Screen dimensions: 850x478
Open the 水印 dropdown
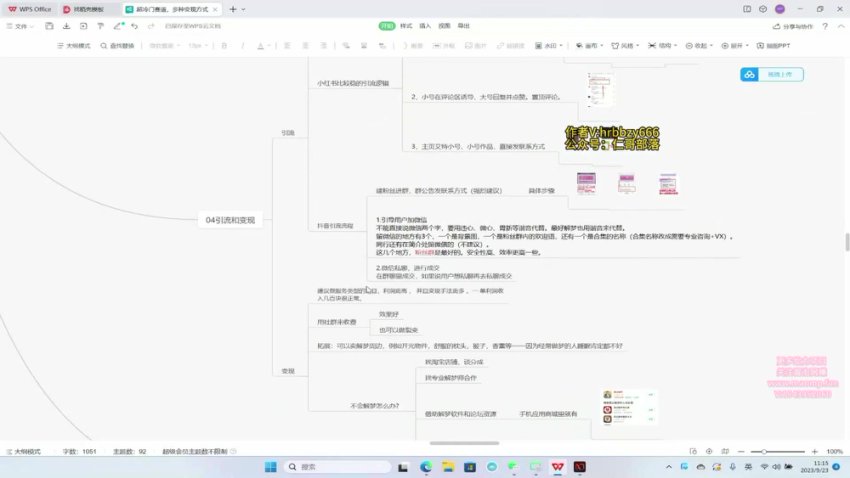550,46
